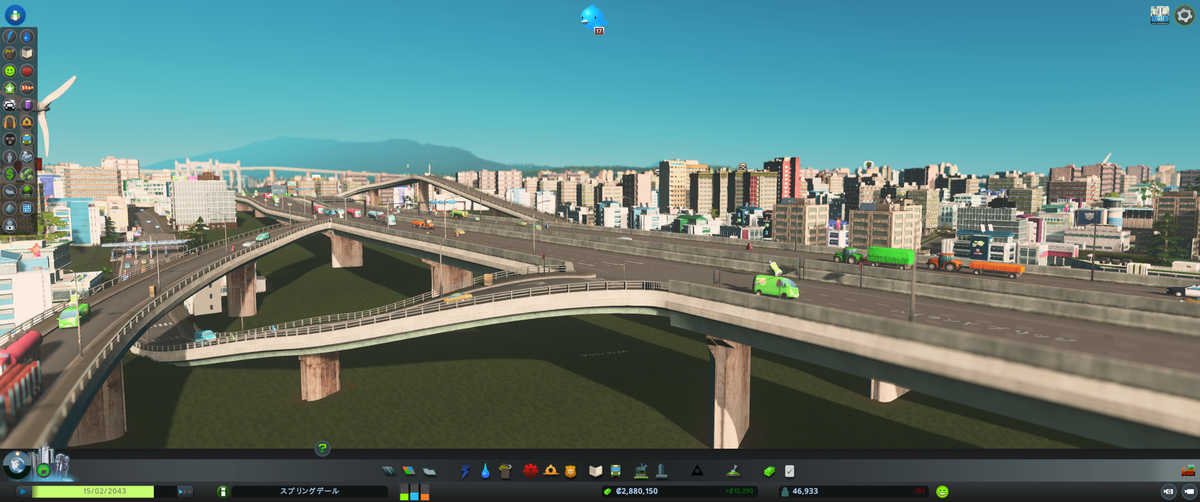1200x502 pixels.
Task: Click the weekly income +12,290
Action: pos(739,491)
